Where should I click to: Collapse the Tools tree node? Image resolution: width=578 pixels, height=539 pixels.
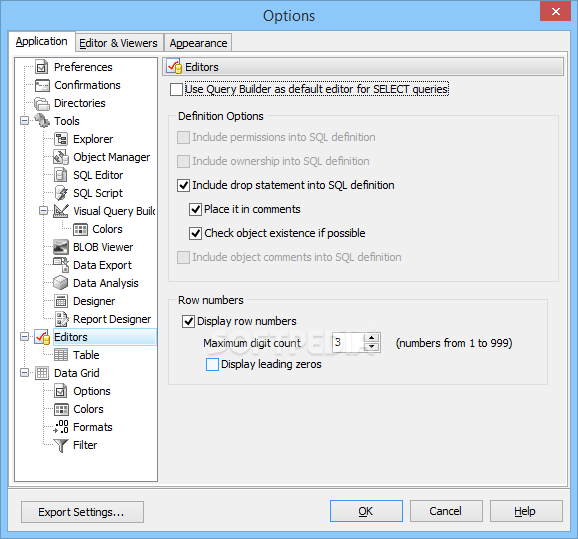[x=24, y=121]
